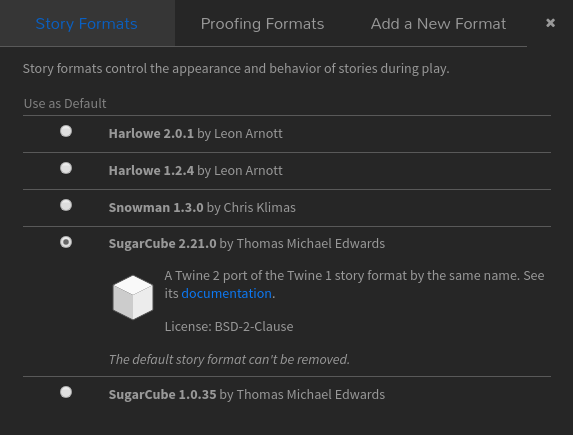Click the default format can't be removed note
This screenshot has height=435, width=573.
[x=229, y=360]
